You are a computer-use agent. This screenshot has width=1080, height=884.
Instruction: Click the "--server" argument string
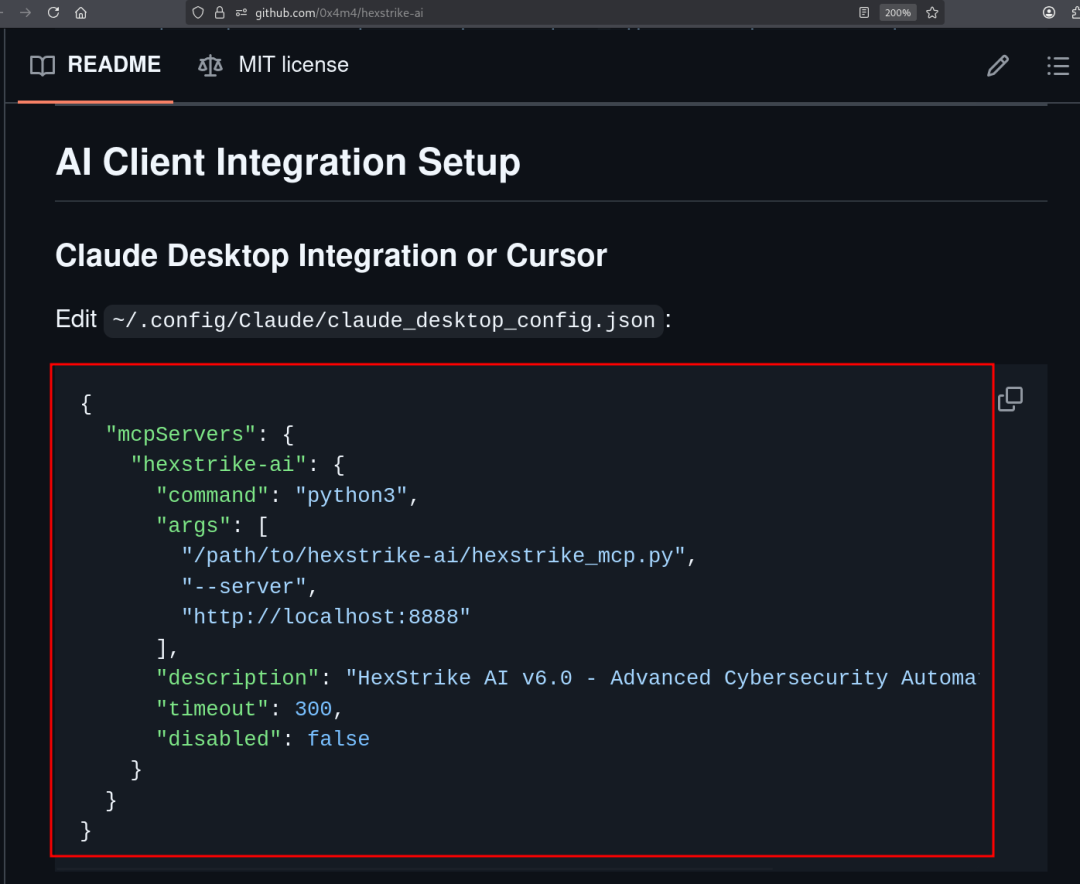coord(244,586)
